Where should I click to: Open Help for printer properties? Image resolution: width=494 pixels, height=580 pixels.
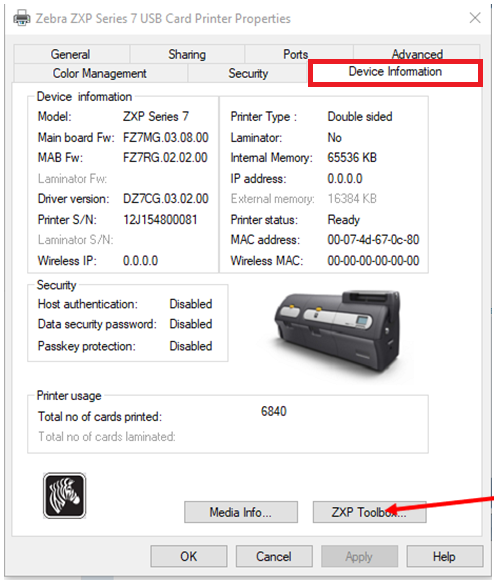pos(444,556)
